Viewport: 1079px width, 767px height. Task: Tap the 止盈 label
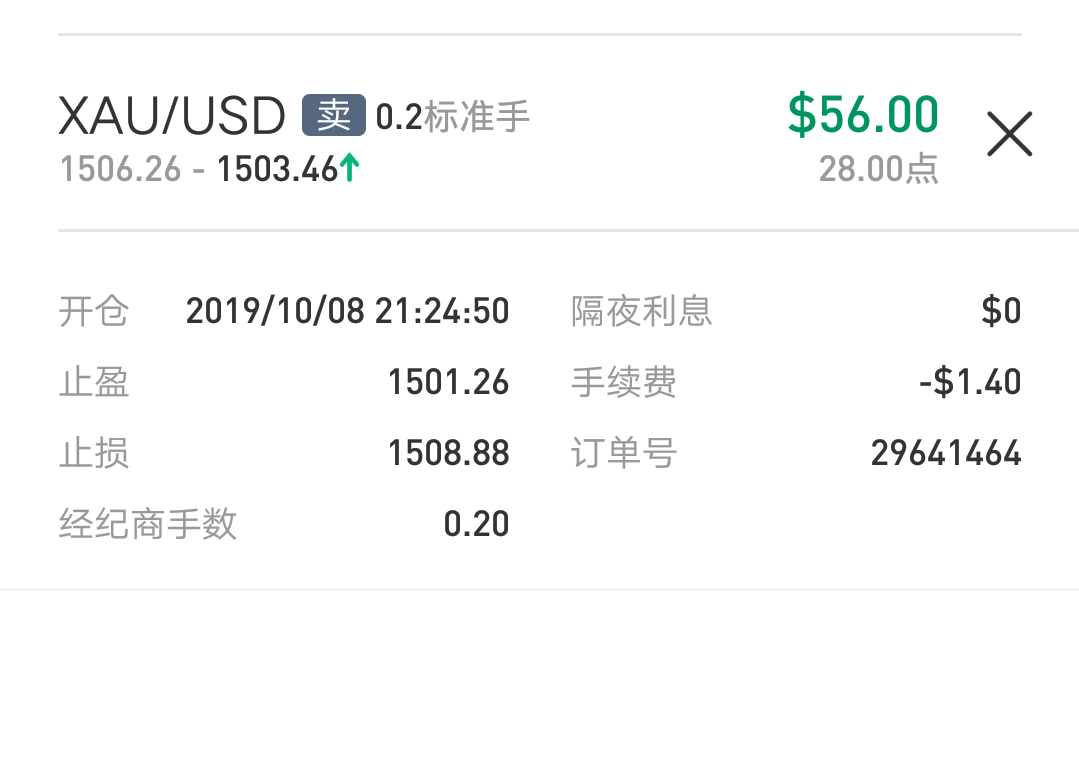(x=94, y=382)
